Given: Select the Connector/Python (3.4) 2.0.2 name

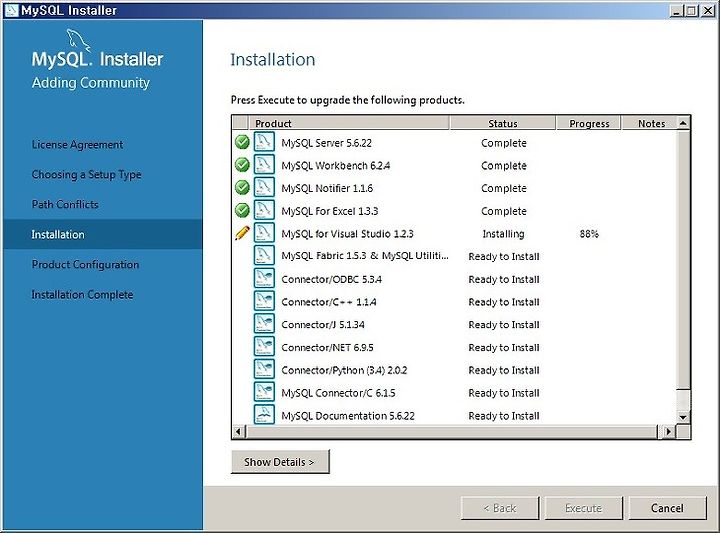Looking at the screenshot, I should (344, 370).
